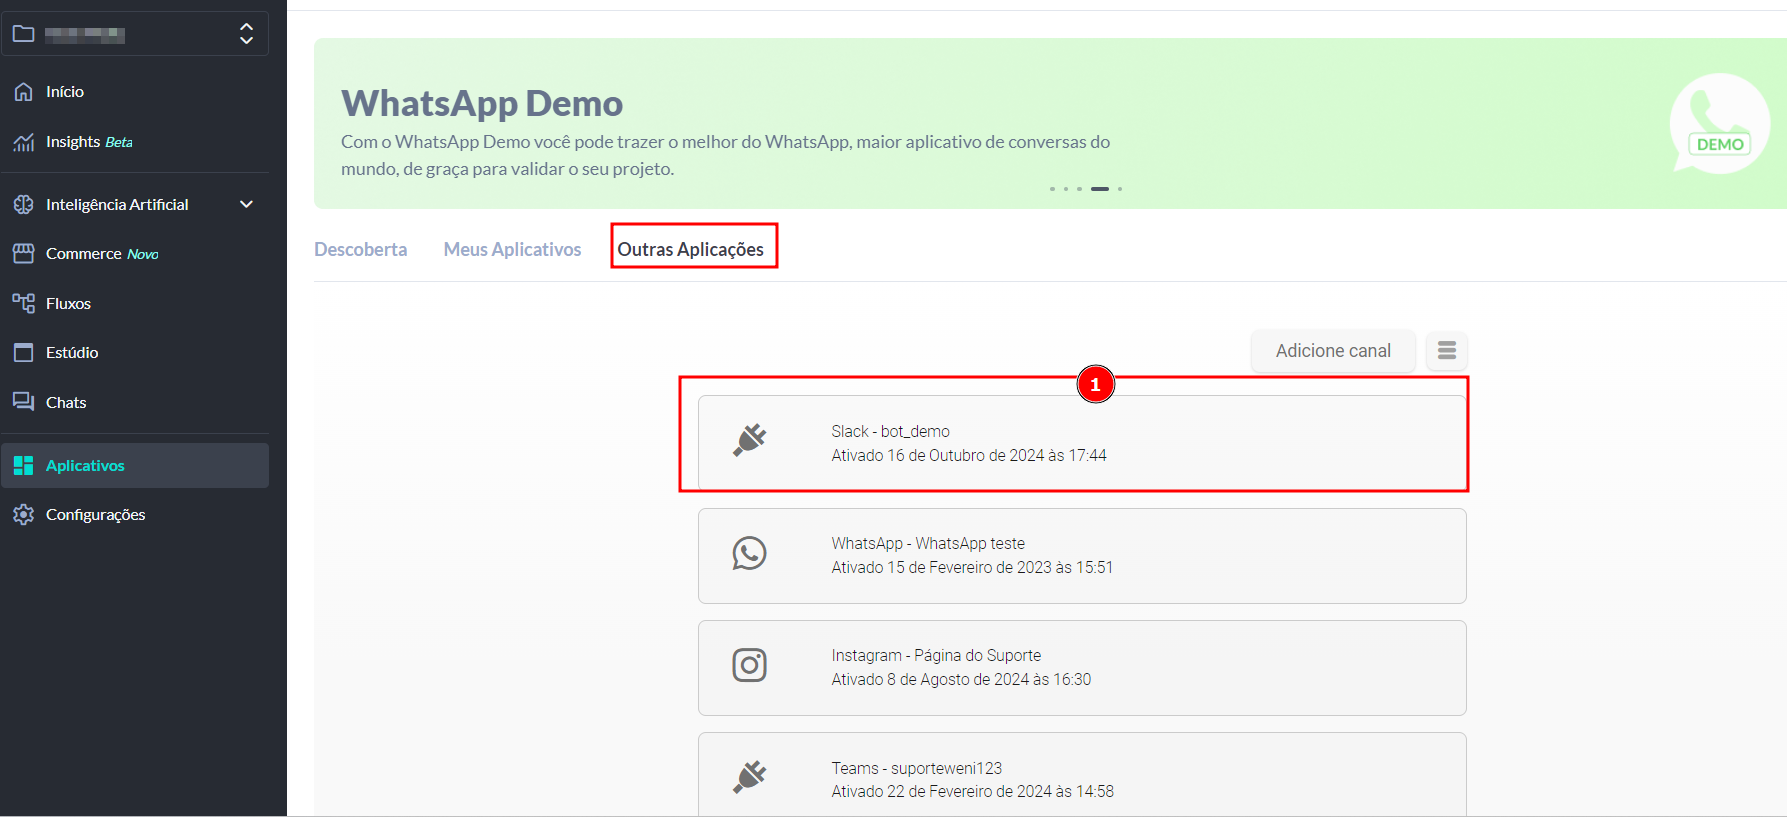Open Chats speech bubble icon

tap(24, 402)
